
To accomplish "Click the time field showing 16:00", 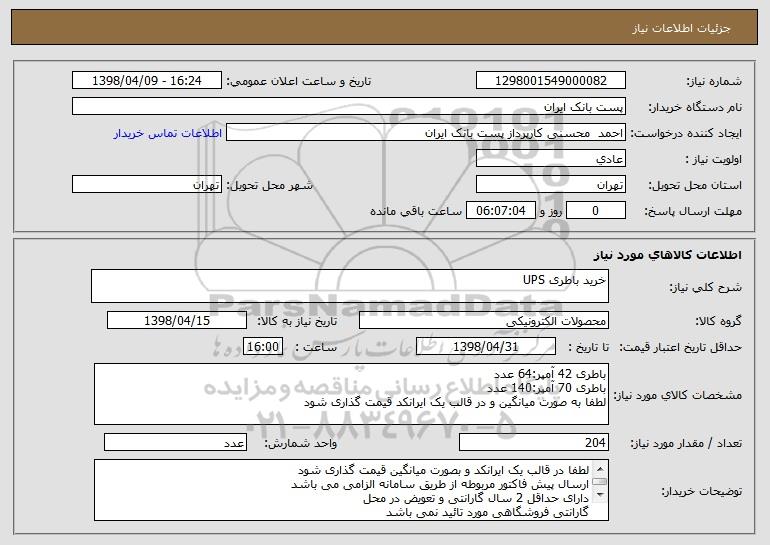I will click(263, 347).
